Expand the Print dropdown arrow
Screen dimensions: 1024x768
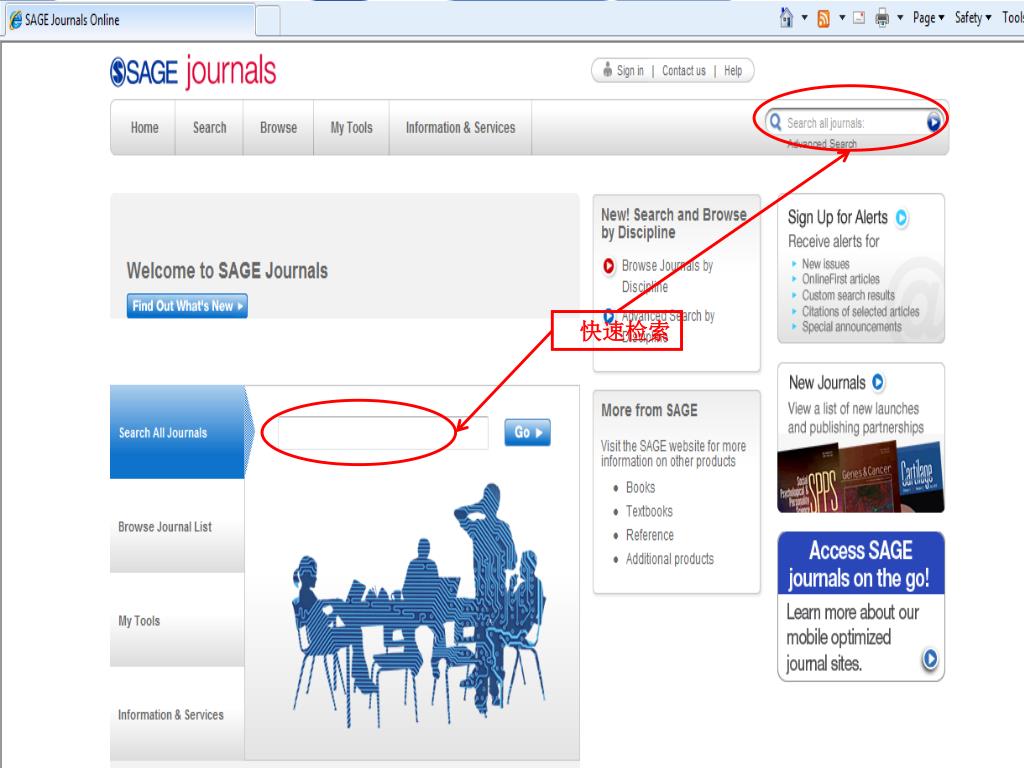point(900,18)
